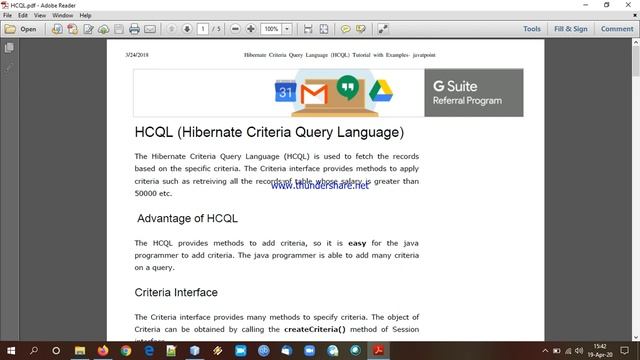The image size is (640, 360).
Task: Show page thumbnails panel in sidebar
Action: (x=9, y=48)
